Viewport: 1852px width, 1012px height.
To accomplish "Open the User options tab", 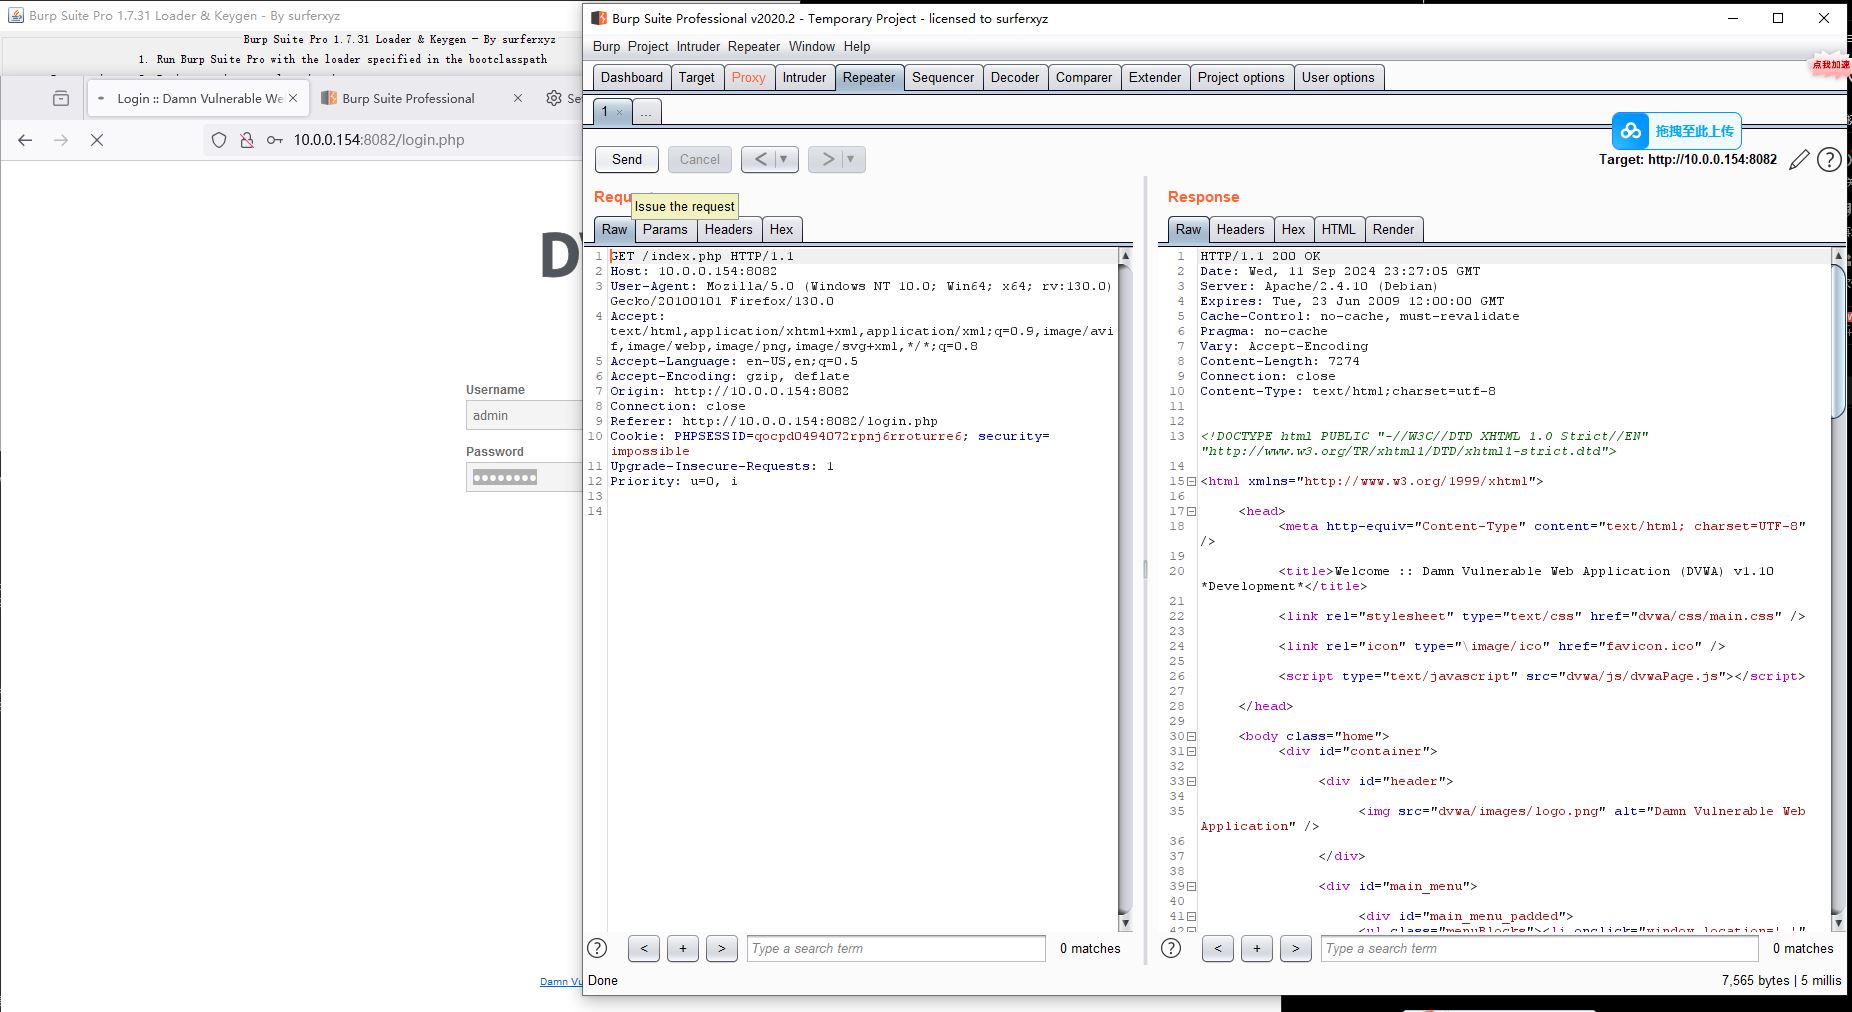I will click(1338, 77).
